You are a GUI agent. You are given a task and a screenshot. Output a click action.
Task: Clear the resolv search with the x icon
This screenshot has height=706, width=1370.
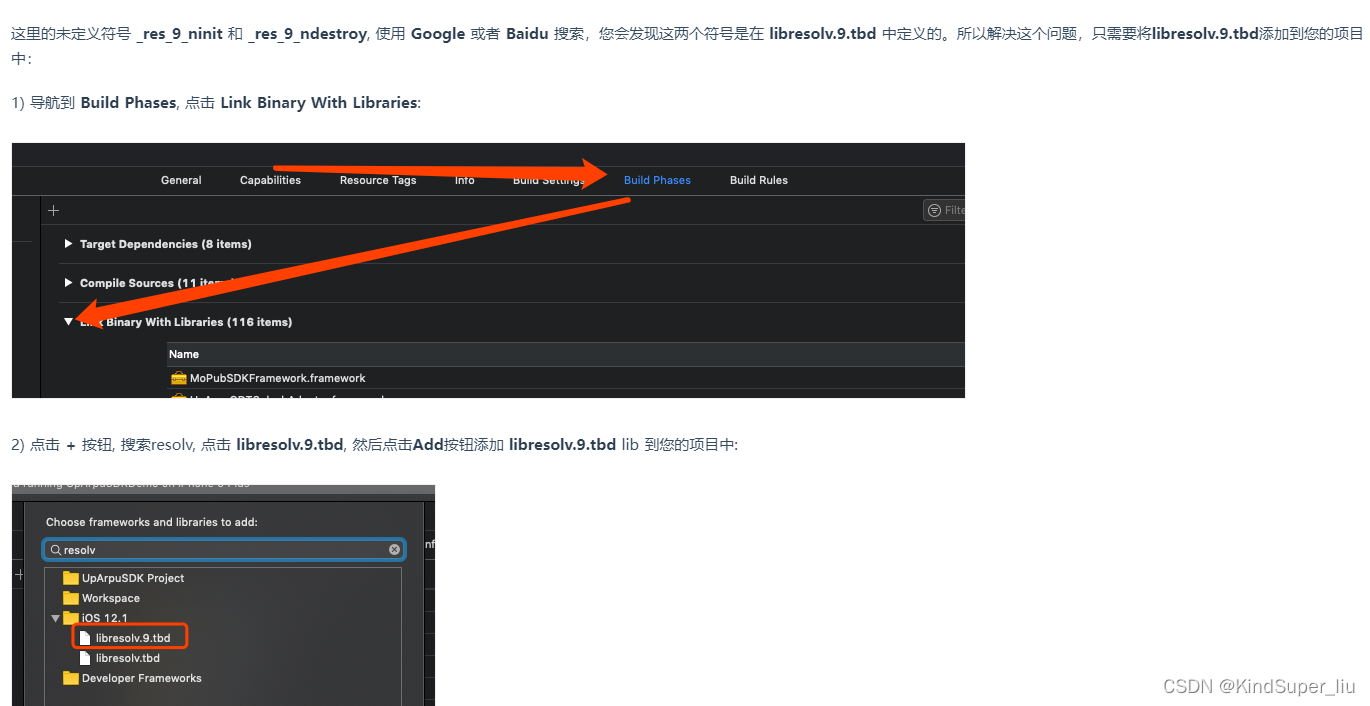tap(395, 550)
